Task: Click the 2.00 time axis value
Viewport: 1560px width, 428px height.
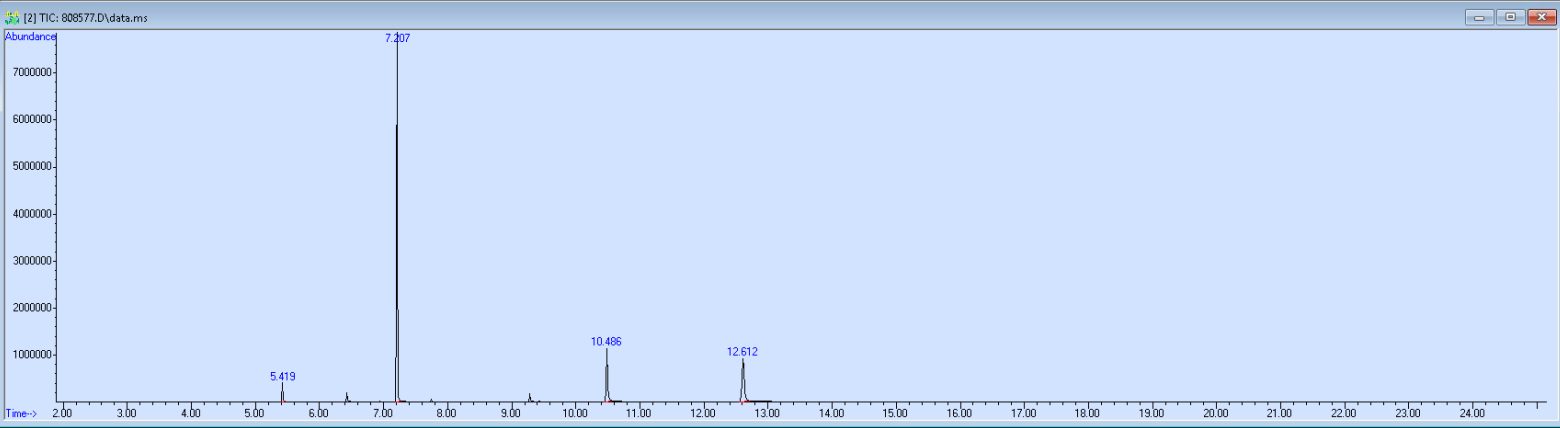Action: click(62, 413)
